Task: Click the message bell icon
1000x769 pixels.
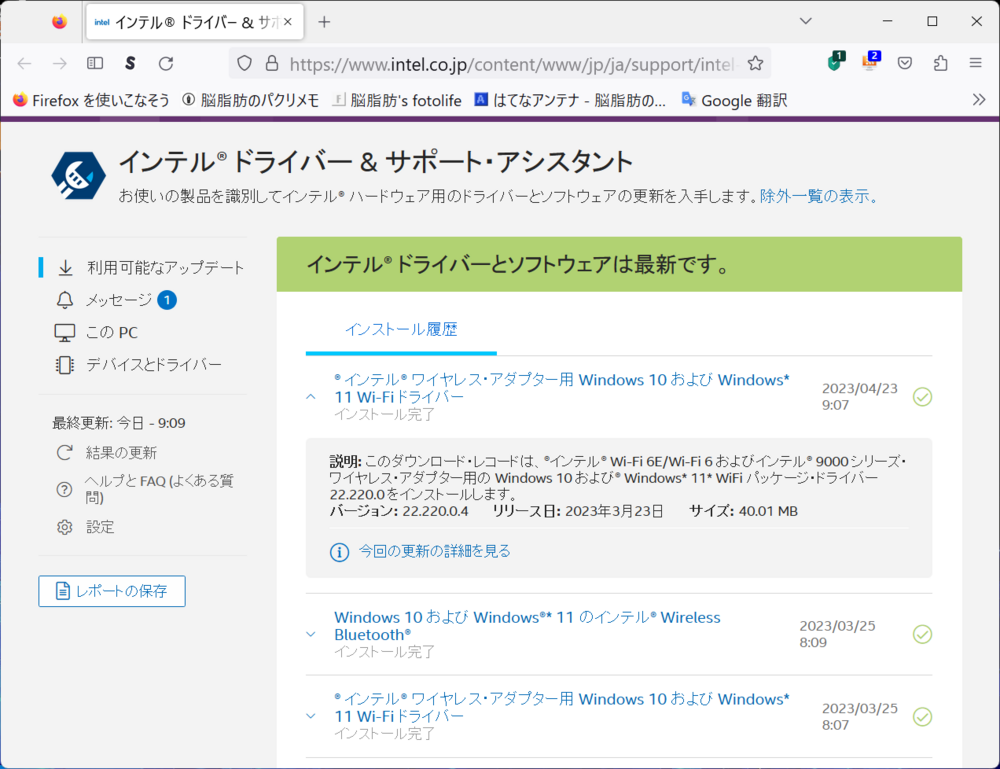Action: (x=64, y=300)
